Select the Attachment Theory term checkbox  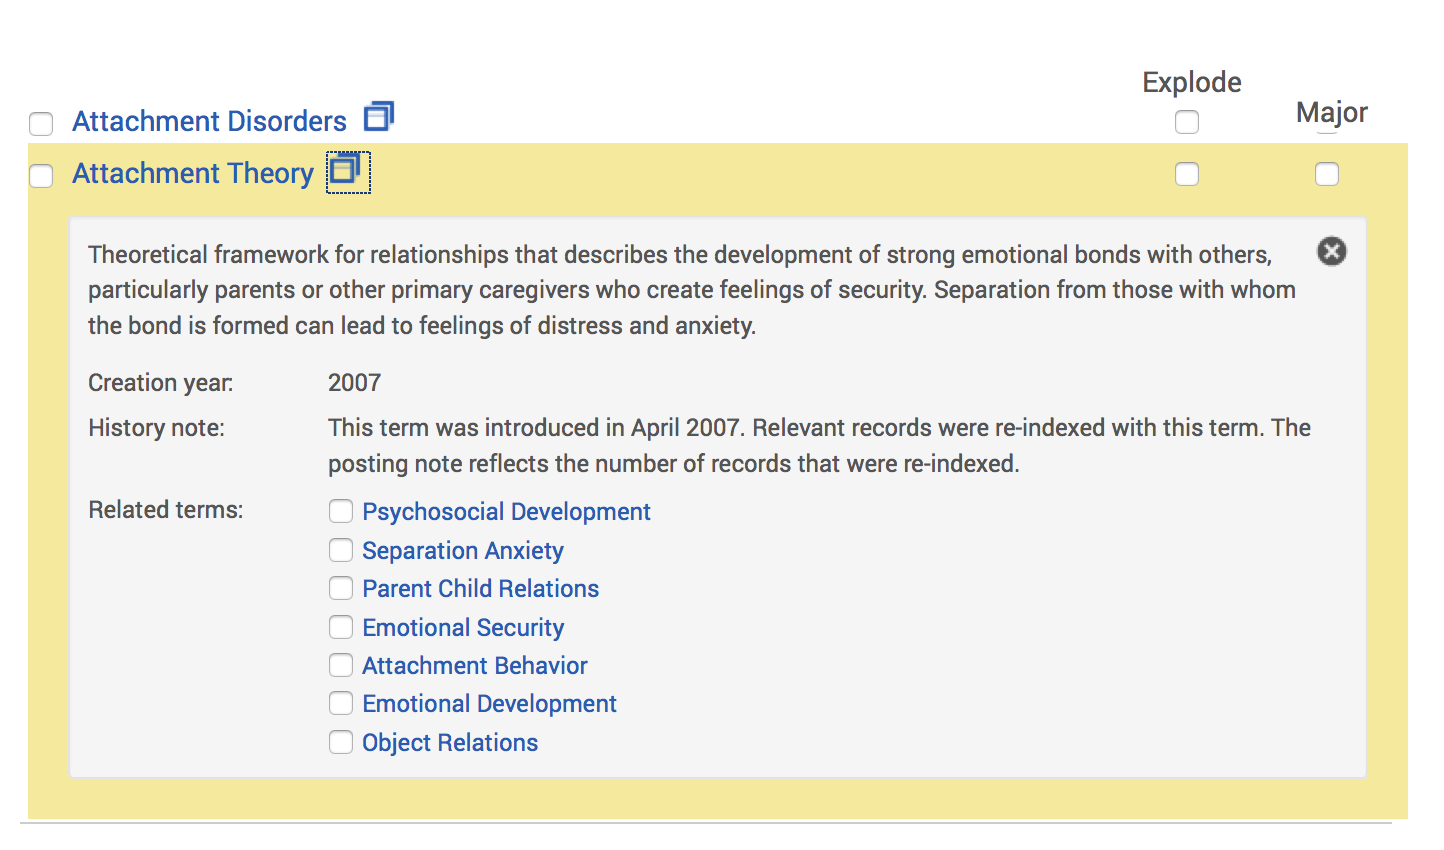41,176
